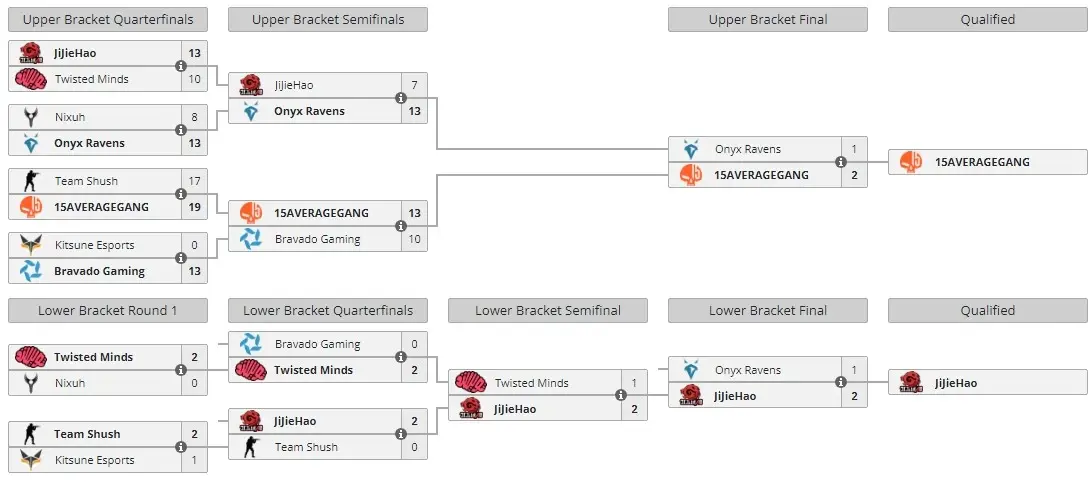Open info icon for Kitsune Esports vs Bravado Gaming
This screenshot has width=1092, height=482.
tap(181, 258)
